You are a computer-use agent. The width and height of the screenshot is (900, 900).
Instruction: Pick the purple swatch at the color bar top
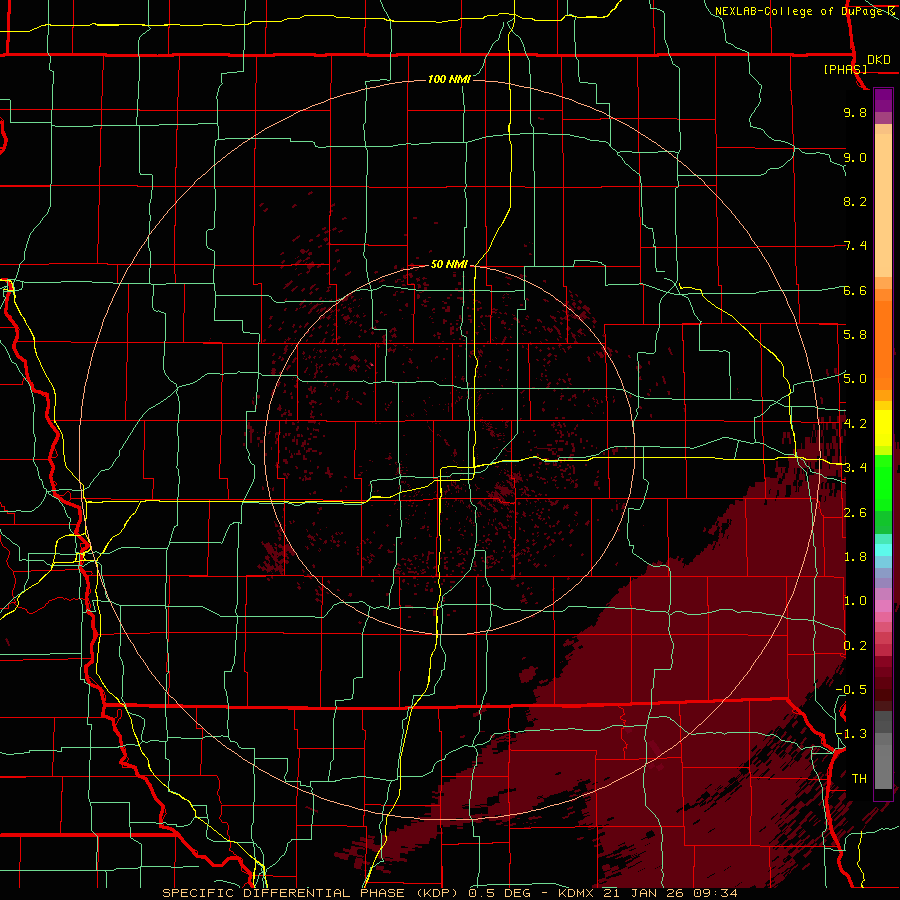883,100
